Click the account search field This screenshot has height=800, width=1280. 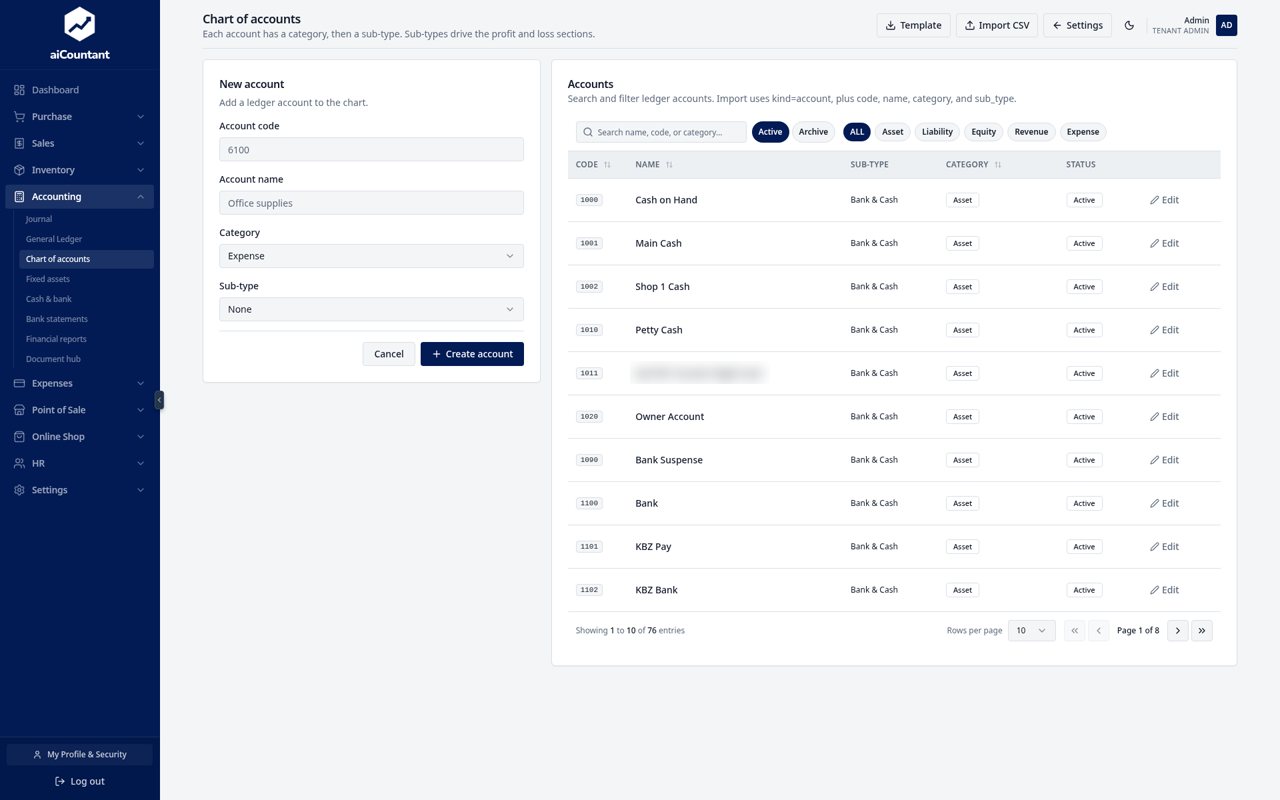(x=661, y=132)
